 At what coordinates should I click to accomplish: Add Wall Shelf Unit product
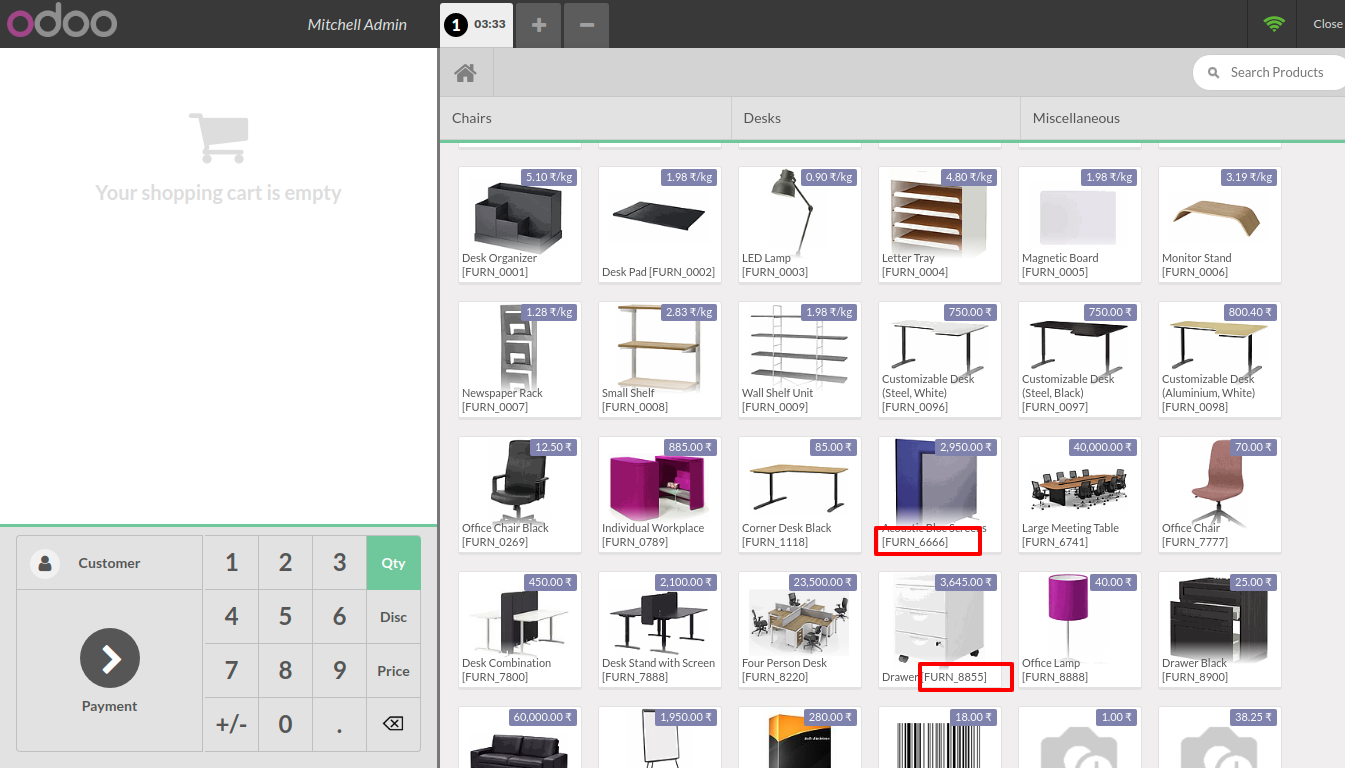(800, 360)
